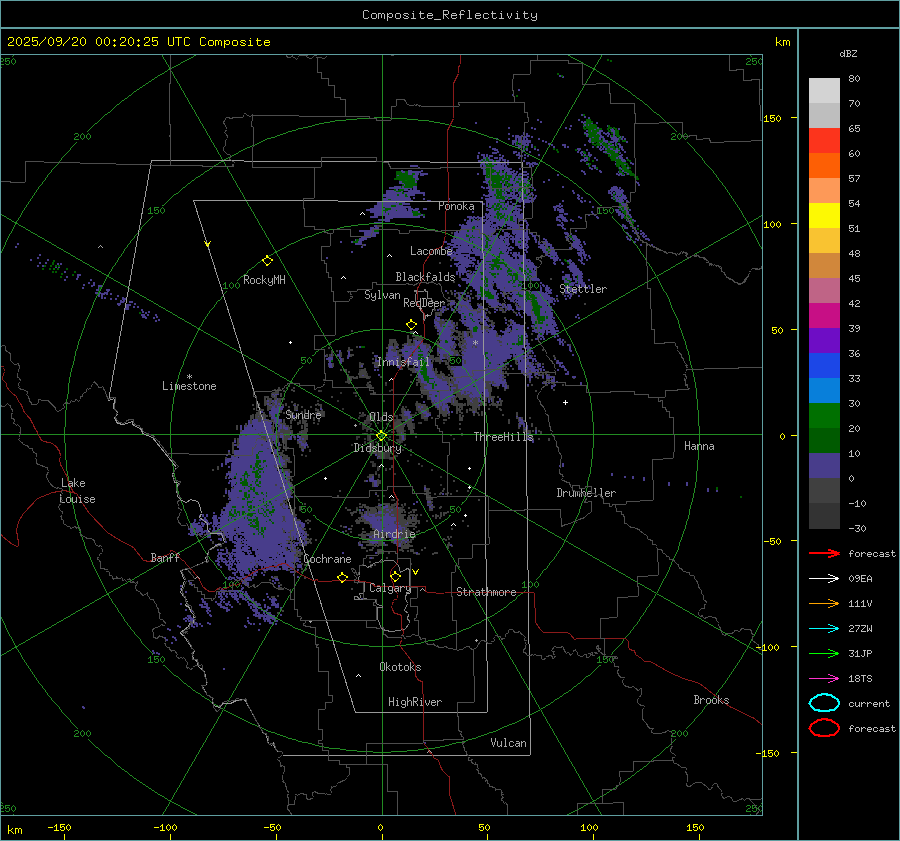Click the UTC Composite timestamp text
Screen dimensions: 900x841
click(x=138, y=42)
